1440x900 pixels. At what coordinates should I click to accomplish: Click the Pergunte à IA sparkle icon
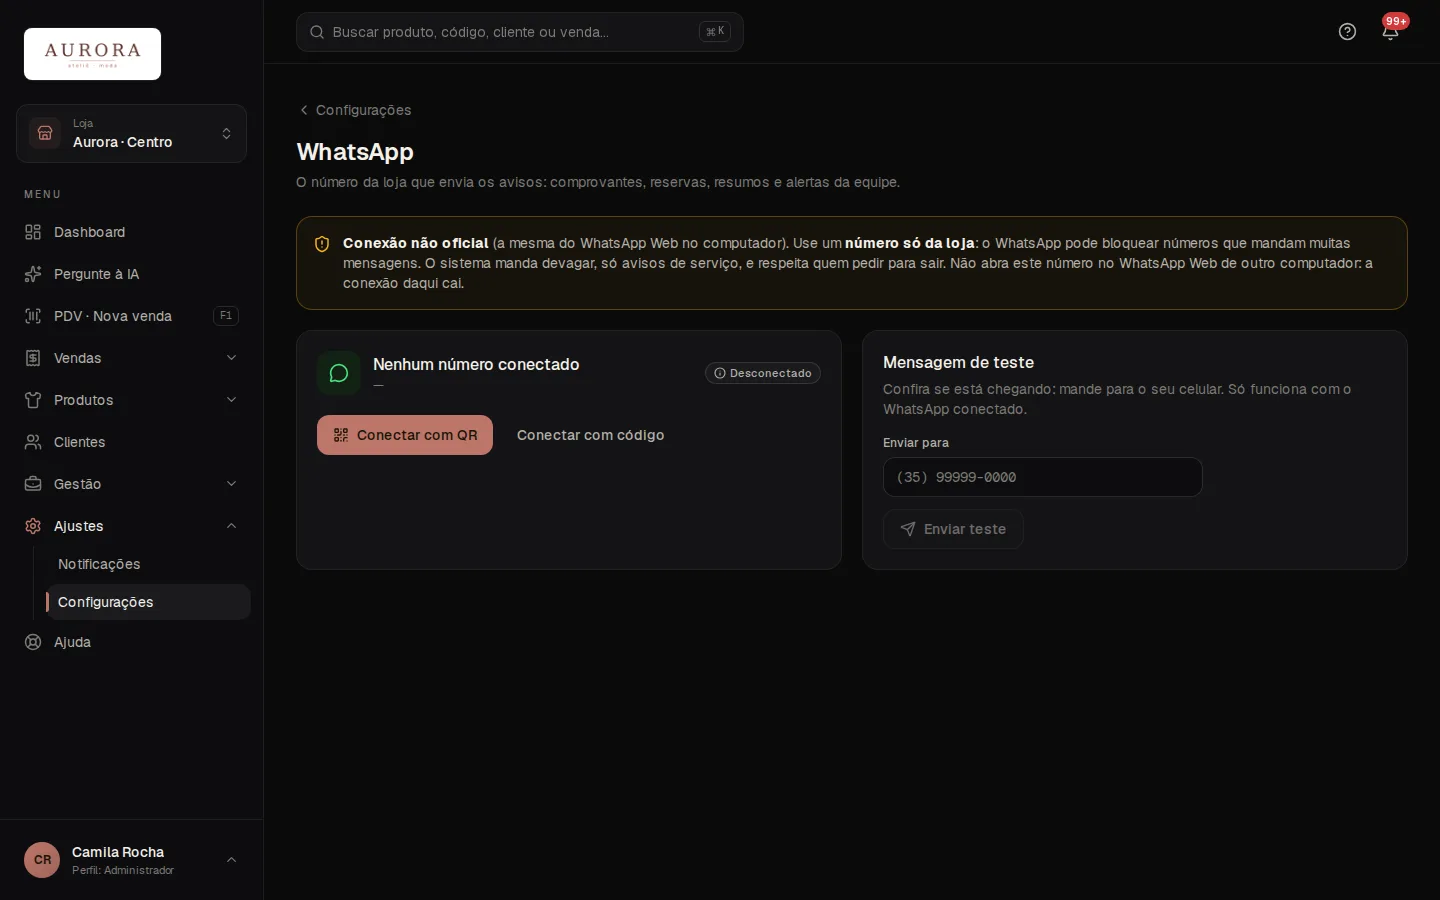(33, 274)
